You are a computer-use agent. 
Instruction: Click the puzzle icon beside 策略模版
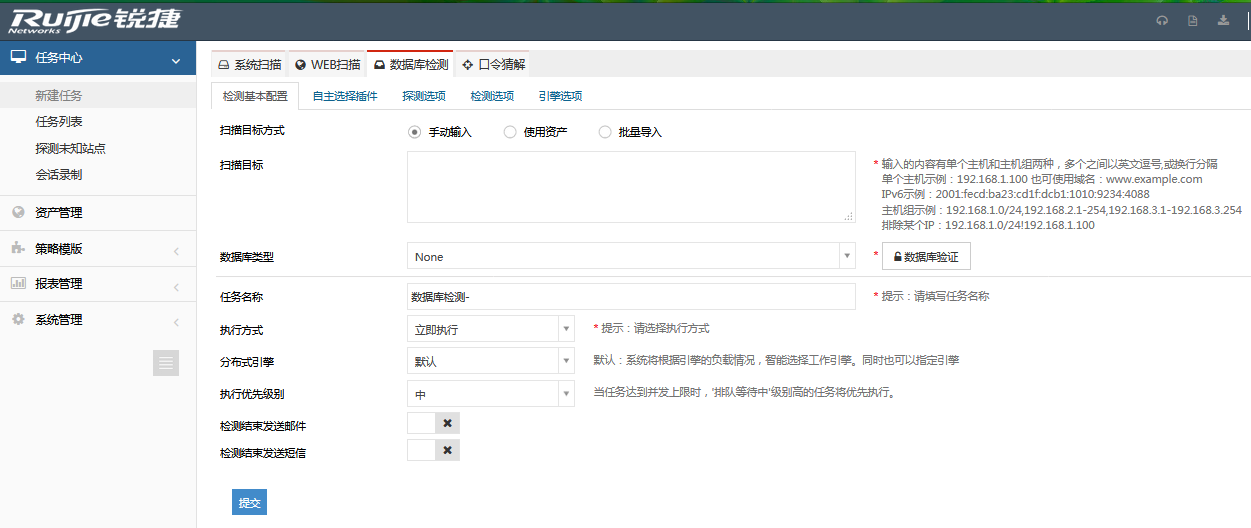[17, 248]
